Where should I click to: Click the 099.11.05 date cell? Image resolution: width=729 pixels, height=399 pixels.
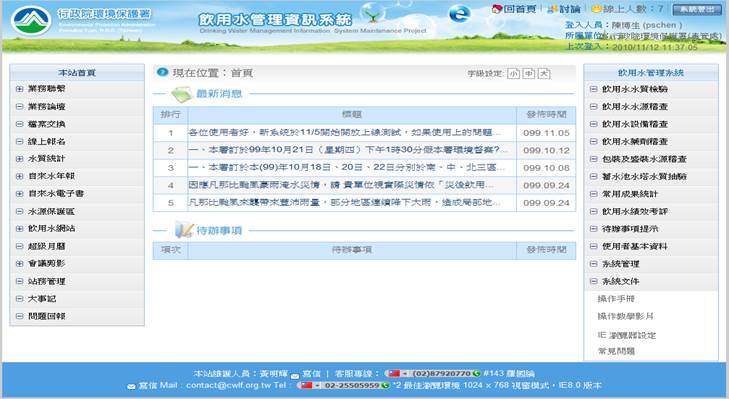pyautogui.click(x=546, y=133)
